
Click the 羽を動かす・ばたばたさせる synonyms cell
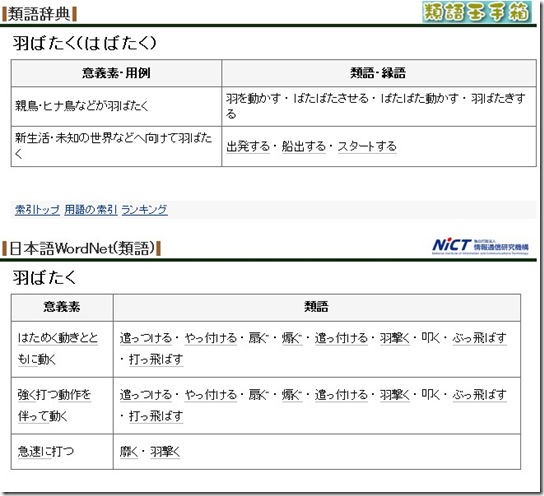(x=379, y=106)
